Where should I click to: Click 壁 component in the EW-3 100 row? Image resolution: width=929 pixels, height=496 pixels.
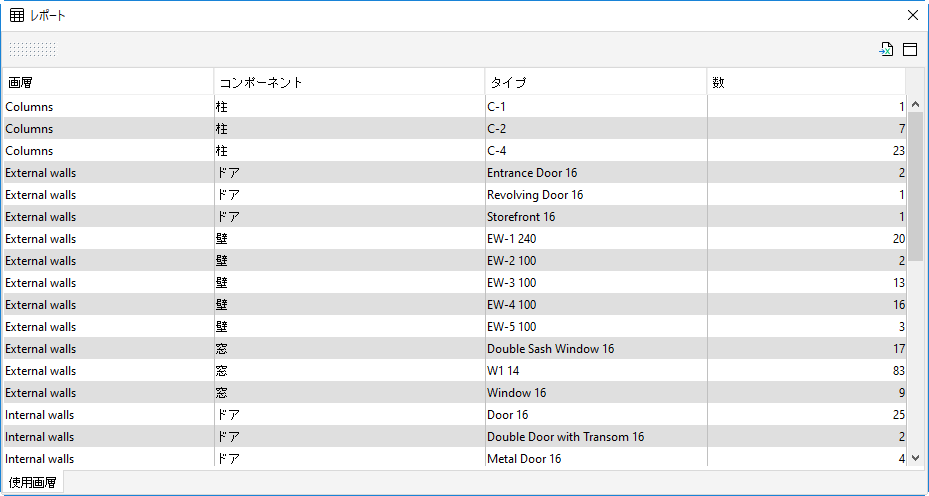[350, 282]
